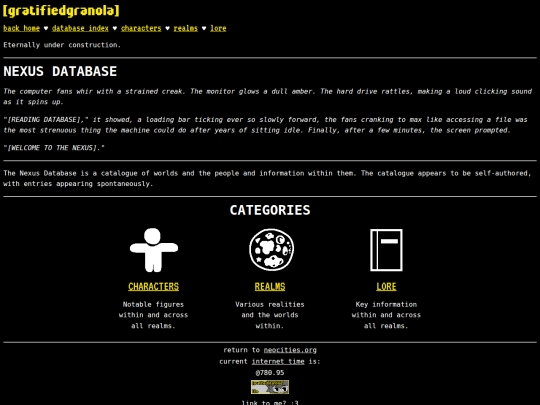Go to back home link
The height and width of the screenshot is (405, 540).
tap(21, 28)
